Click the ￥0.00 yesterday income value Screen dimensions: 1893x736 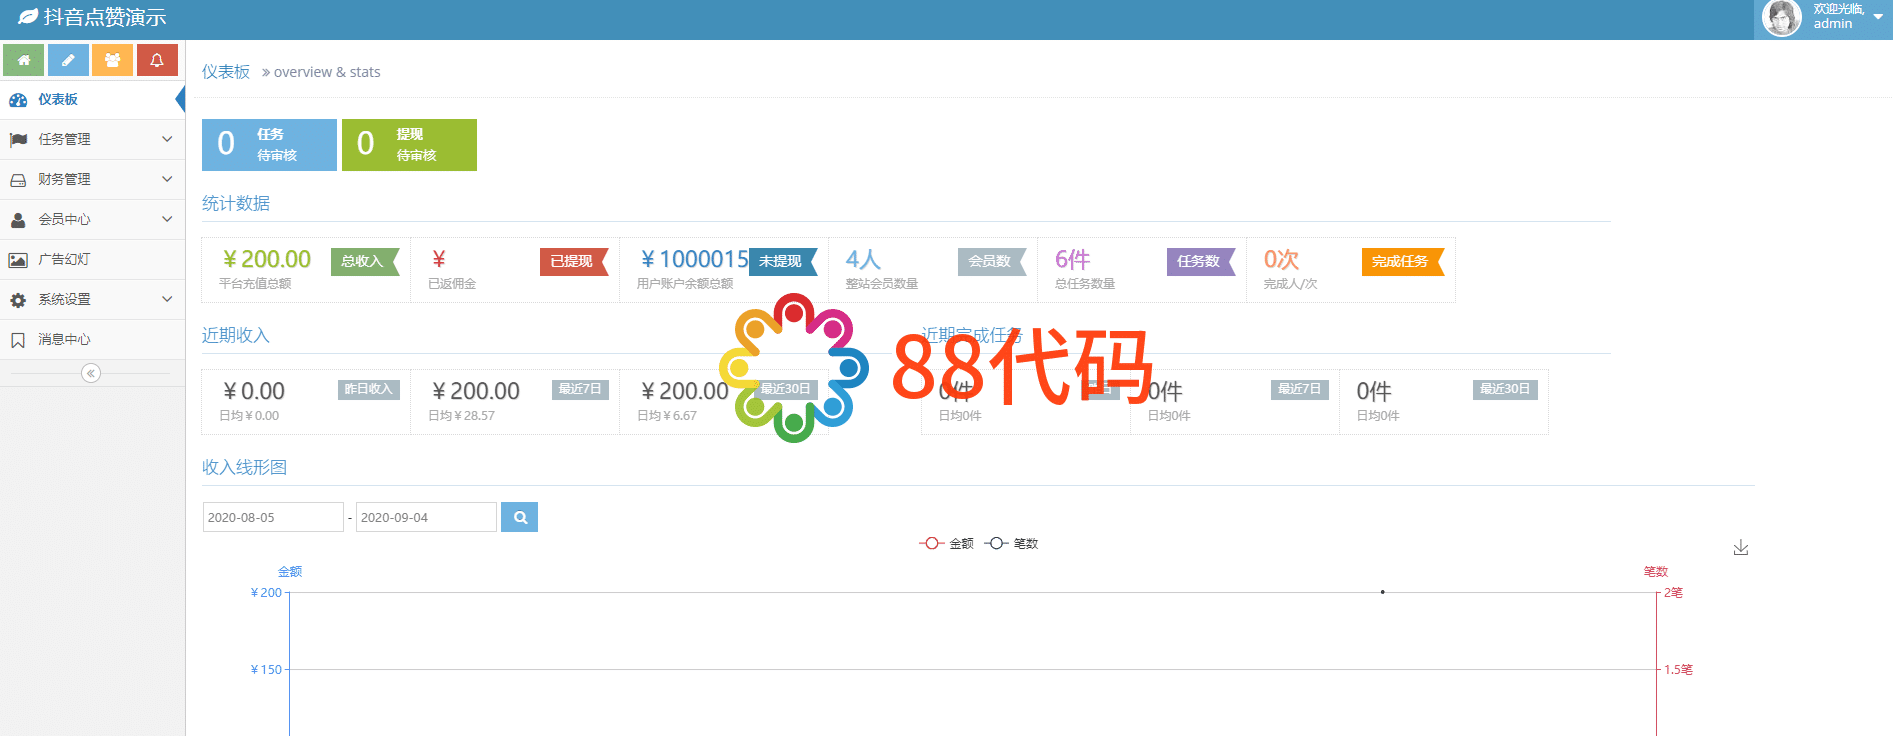(x=253, y=391)
